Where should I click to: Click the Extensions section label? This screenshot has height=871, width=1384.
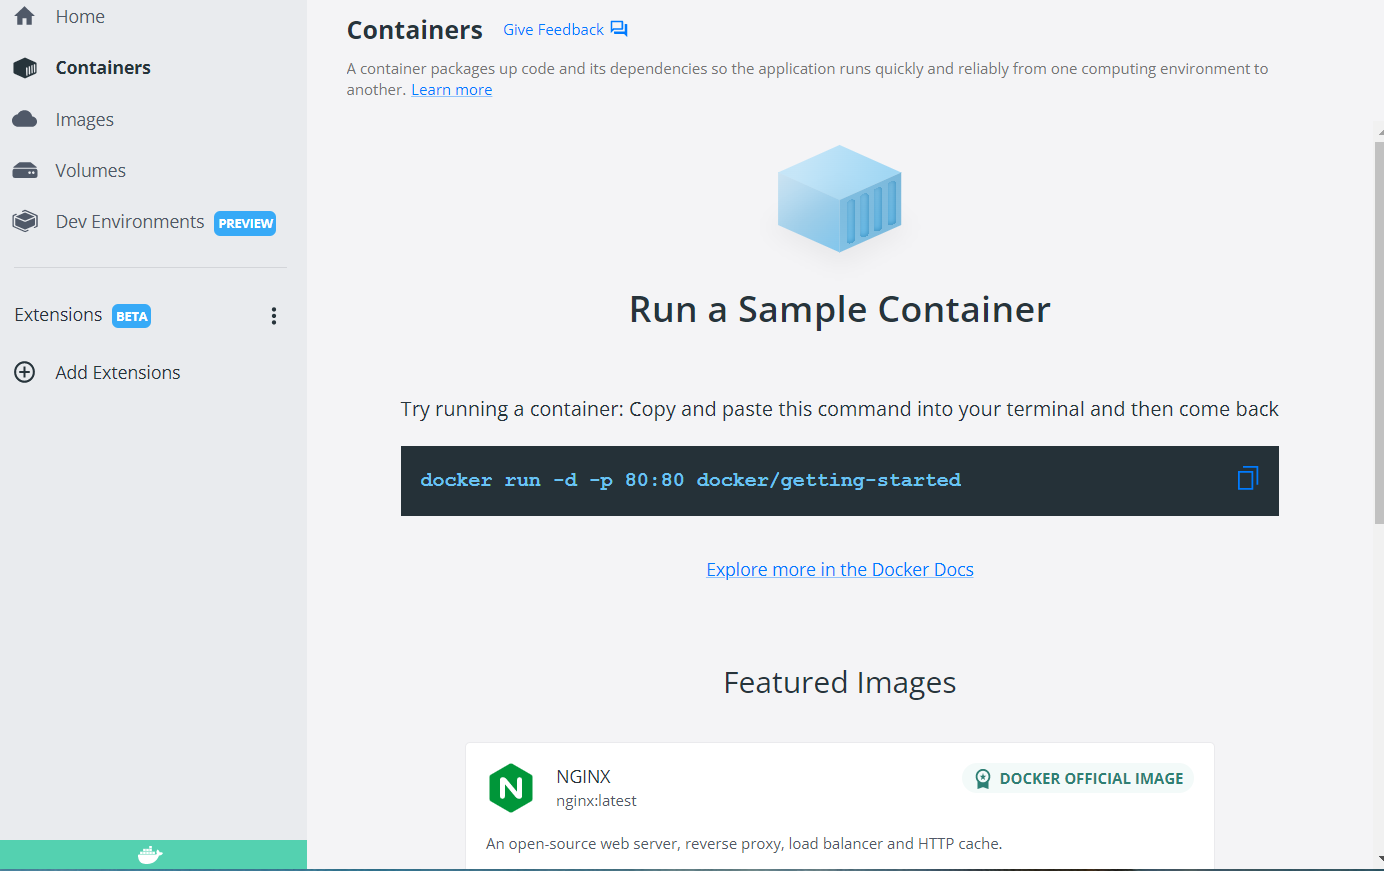pyautogui.click(x=58, y=315)
